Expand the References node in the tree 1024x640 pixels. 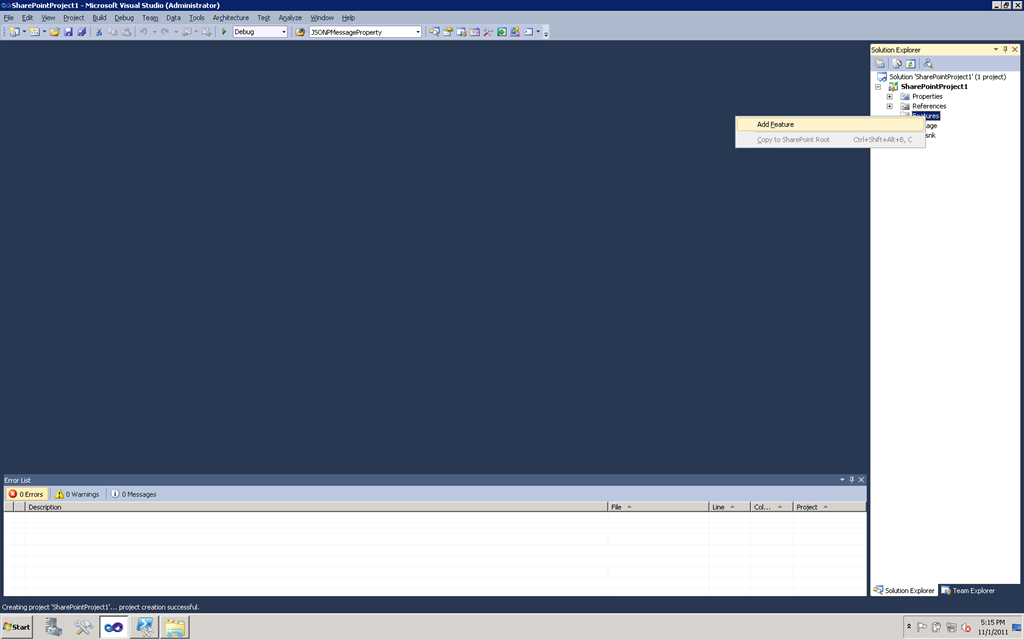[889, 106]
